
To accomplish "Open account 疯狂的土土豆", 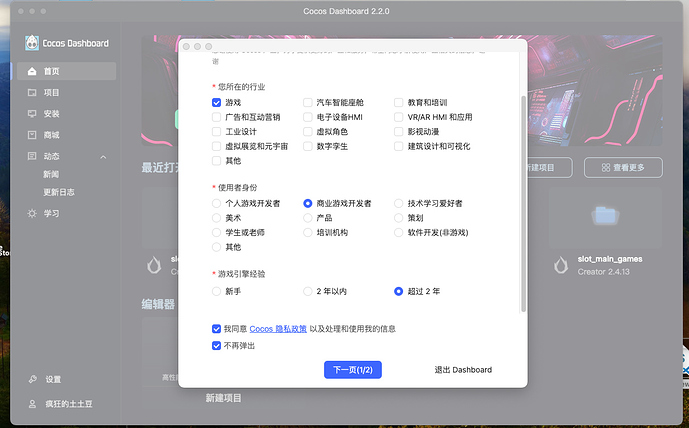I will (x=69, y=404).
